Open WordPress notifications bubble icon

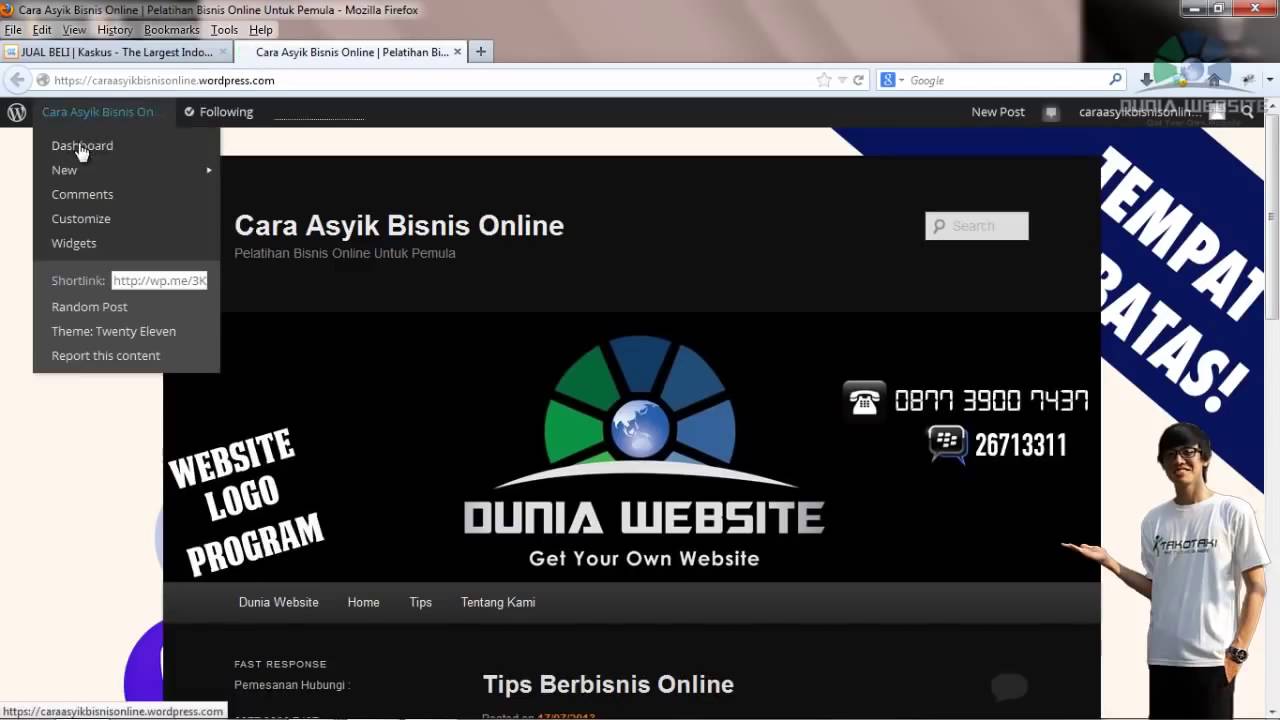tap(1050, 112)
